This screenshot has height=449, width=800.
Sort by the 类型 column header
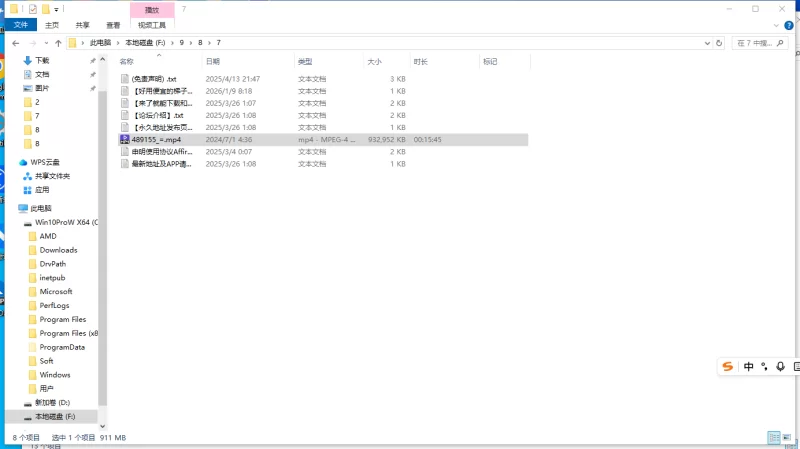(x=329, y=62)
